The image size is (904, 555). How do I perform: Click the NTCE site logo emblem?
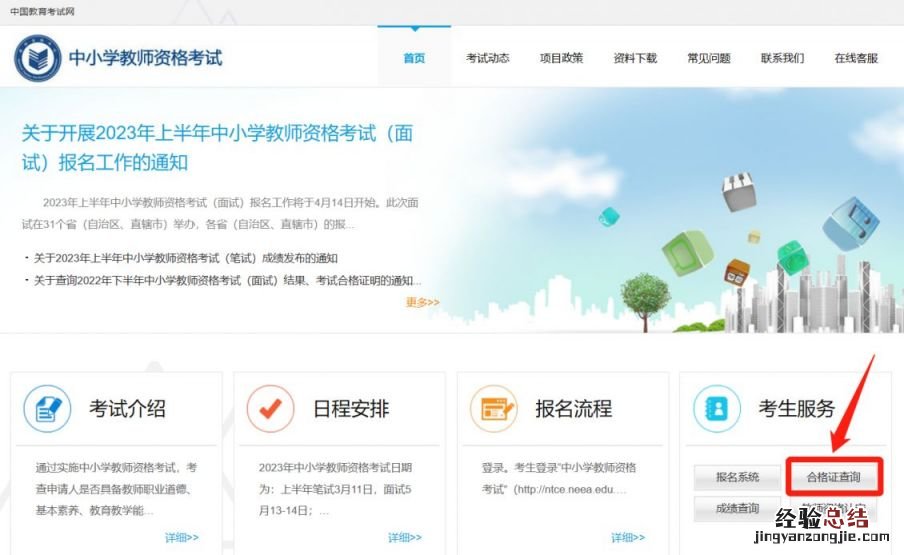pos(37,58)
